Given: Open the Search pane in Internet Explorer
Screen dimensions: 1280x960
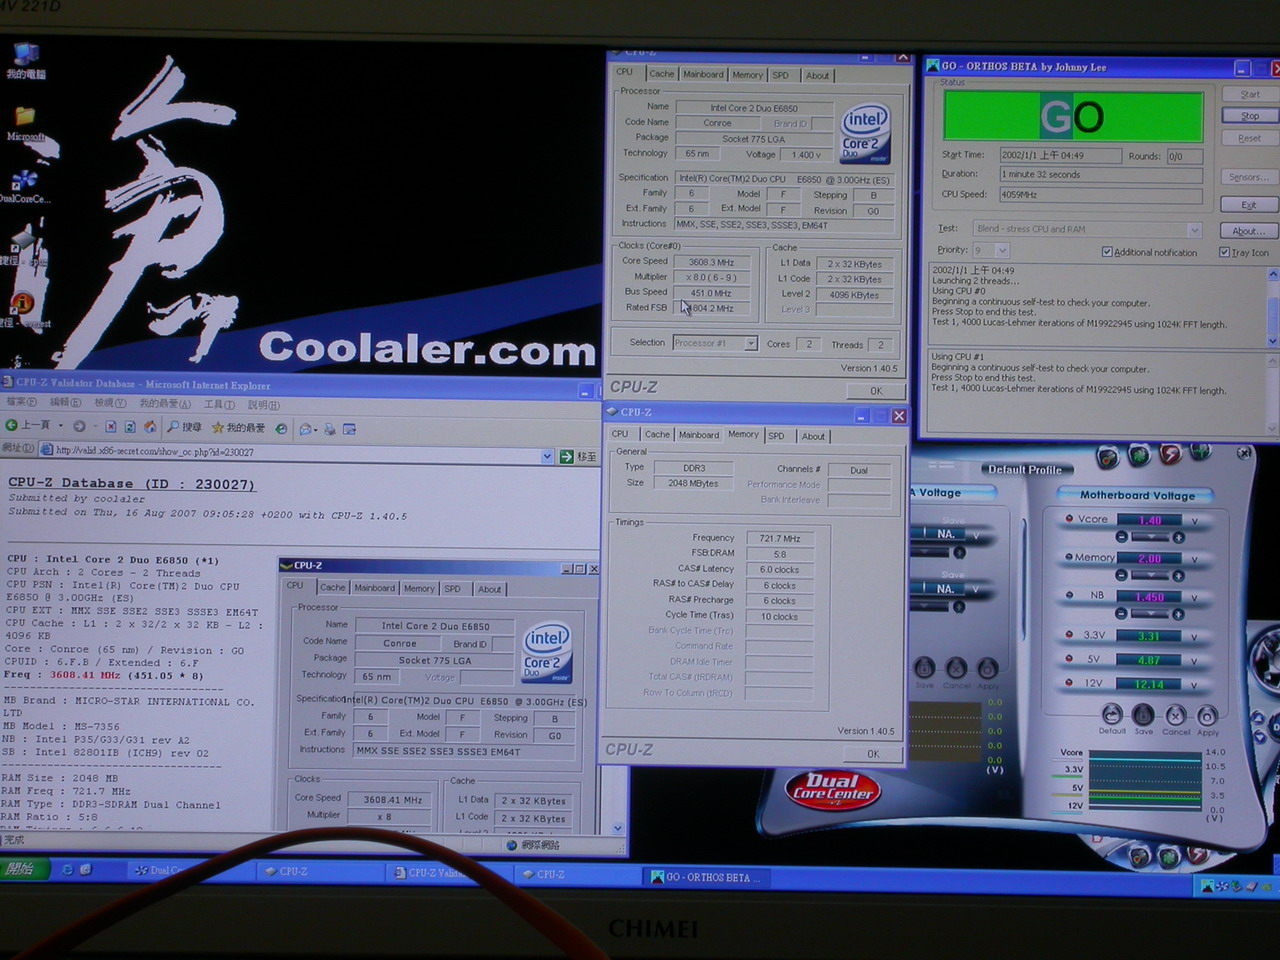Looking at the screenshot, I should pos(184,427).
